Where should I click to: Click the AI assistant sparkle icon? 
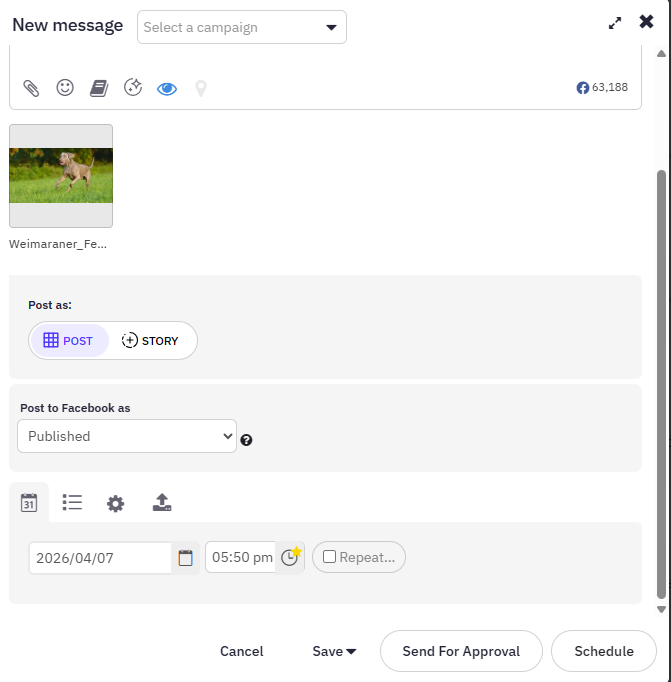[133, 87]
